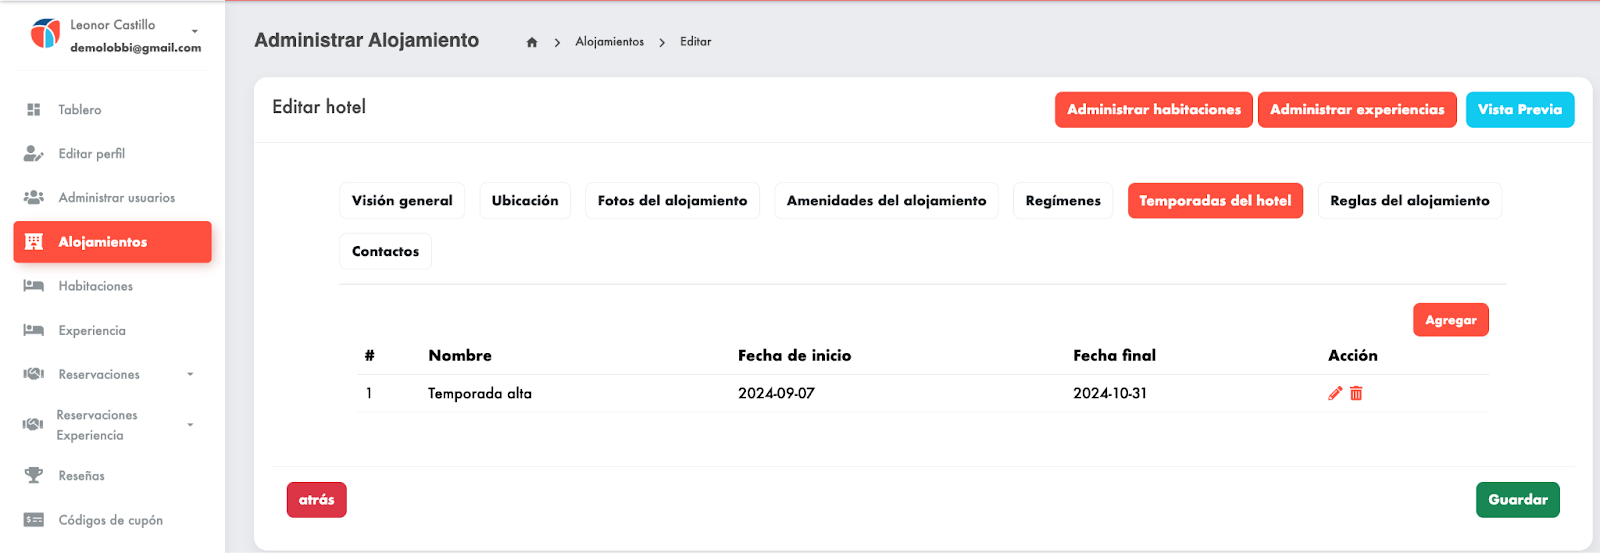Click the red atrás button
1600x553 pixels.
[x=316, y=500]
